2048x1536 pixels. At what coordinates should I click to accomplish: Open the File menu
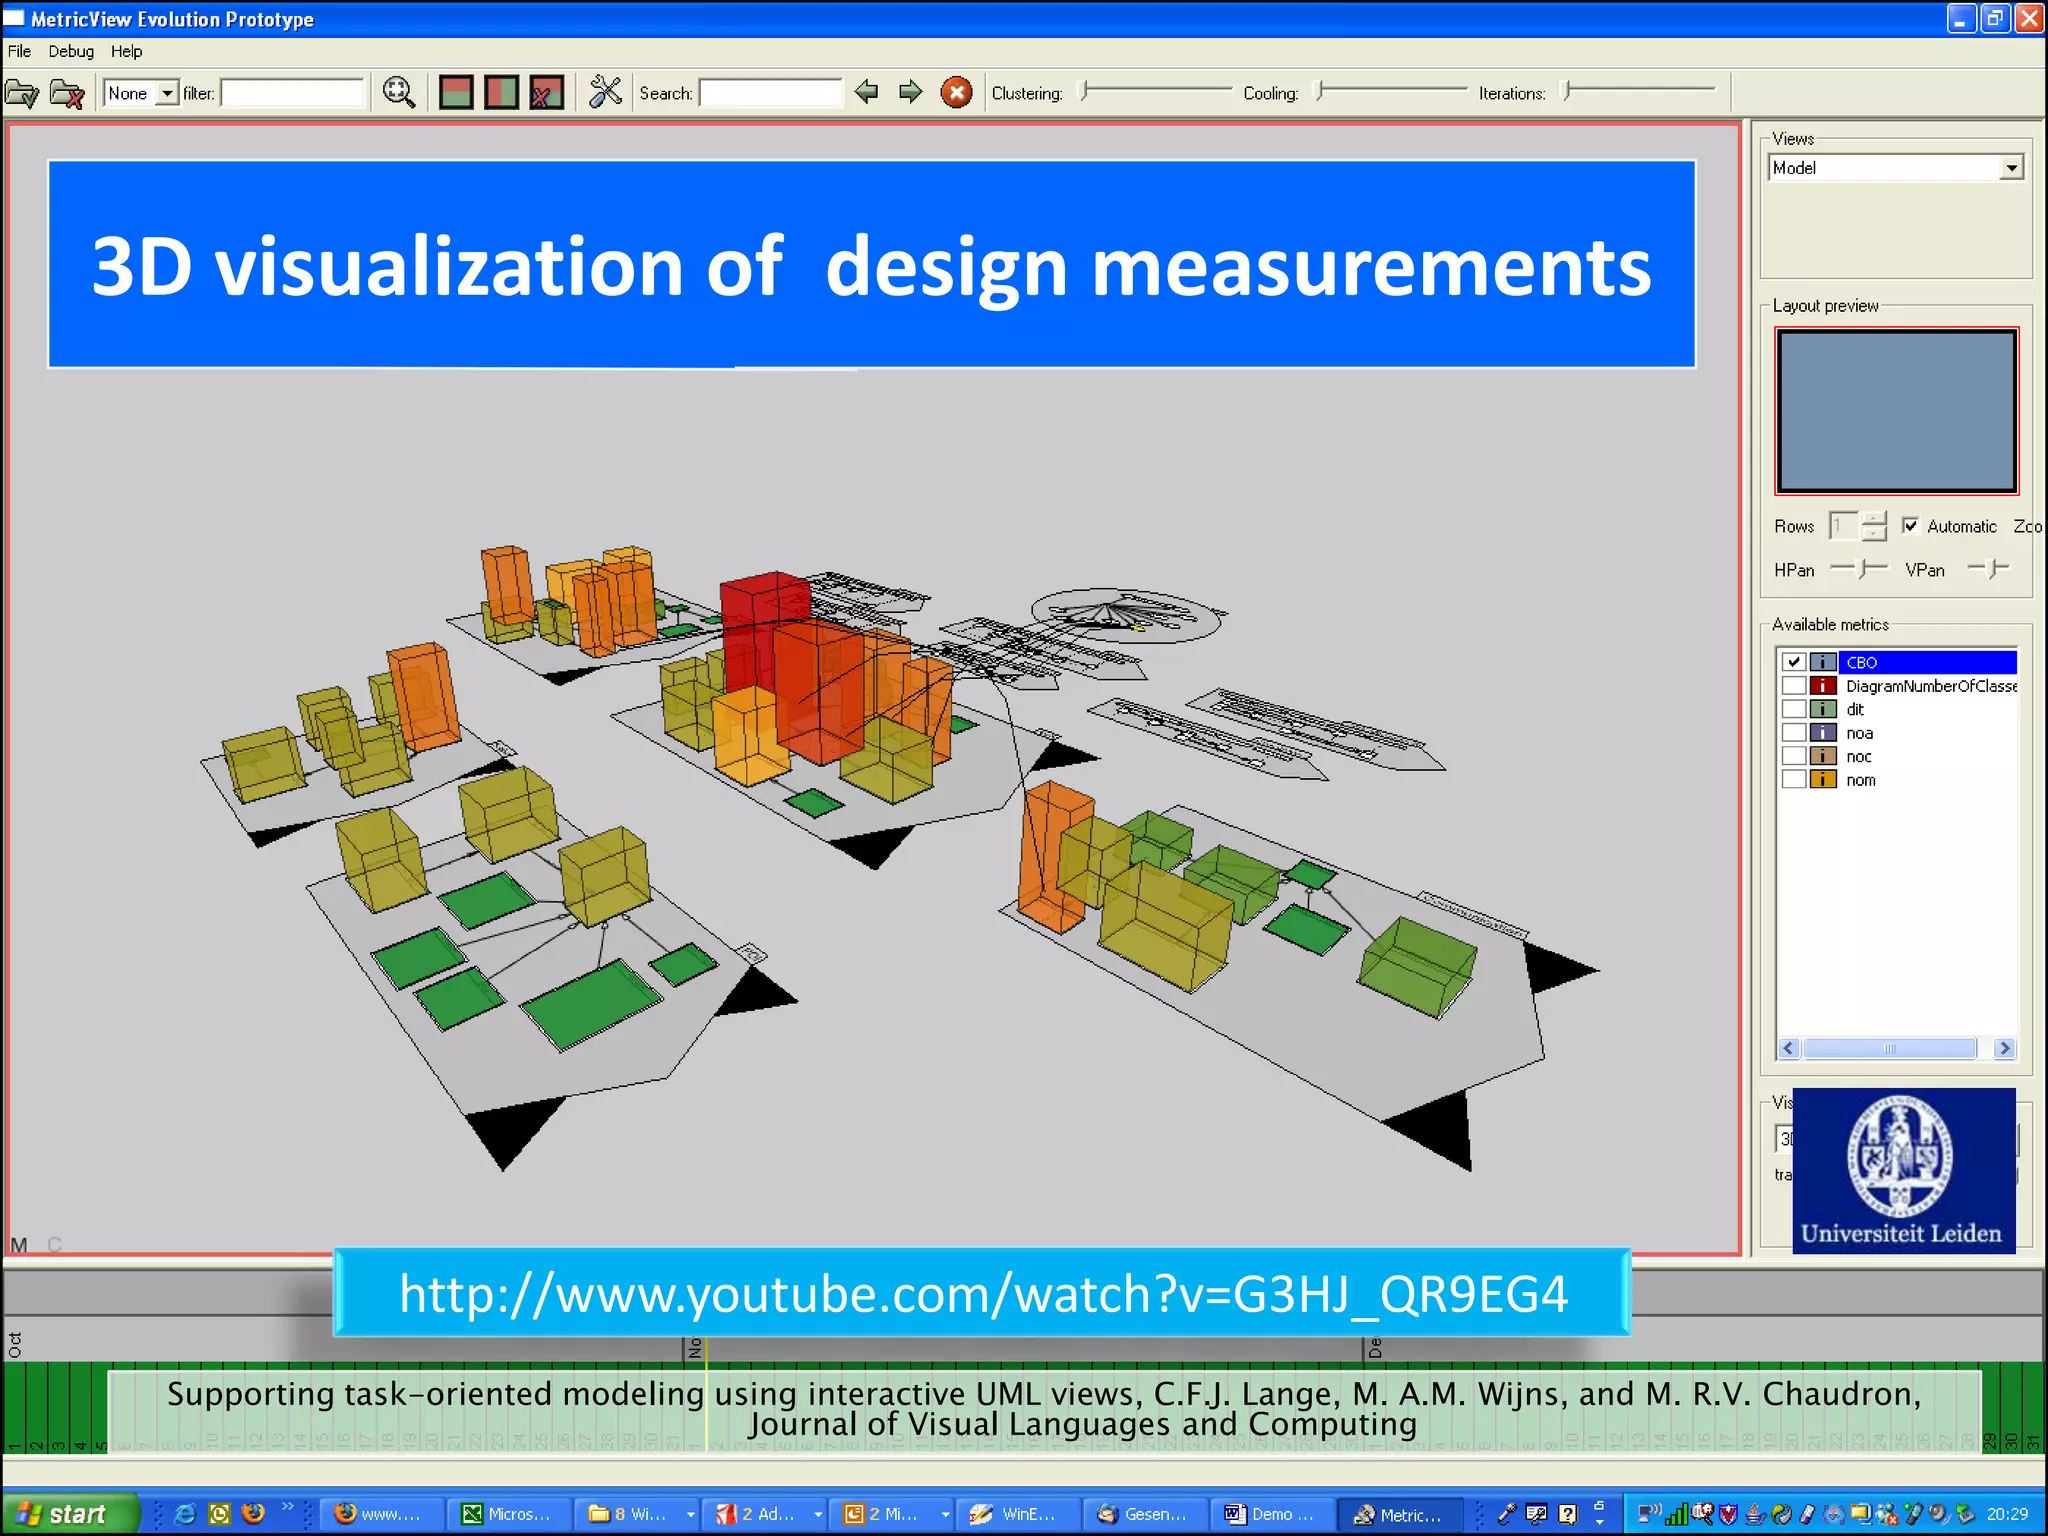(x=19, y=51)
